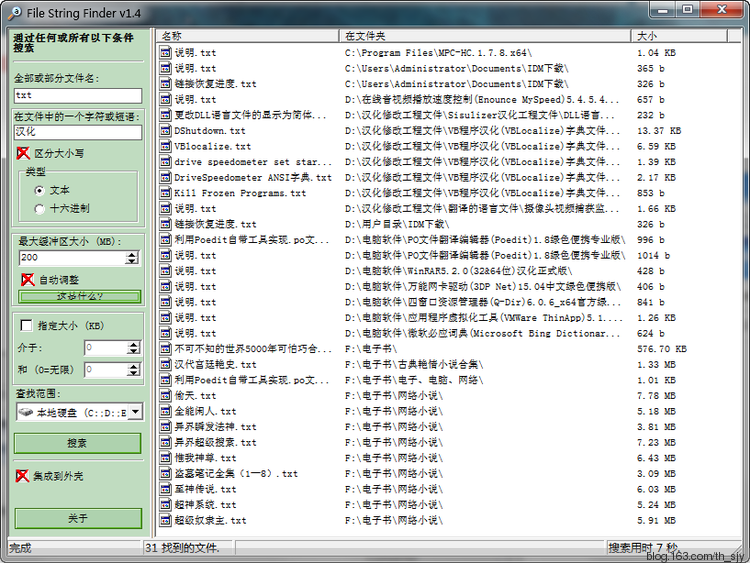
Task: Click file icon beside 偷天.txt
Action: (x=165, y=396)
